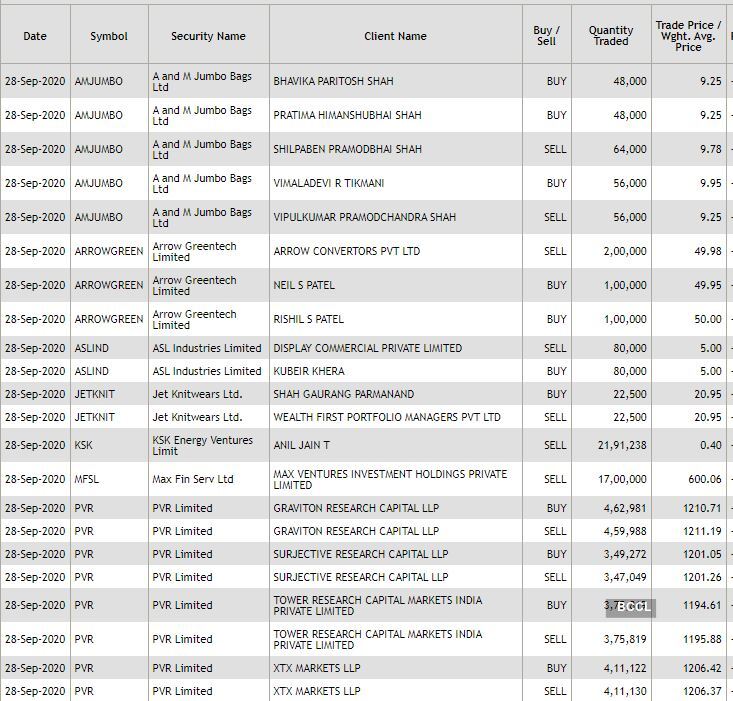The width and height of the screenshot is (733, 701).
Task: Click trade price 1194.61
Action: (703, 606)
